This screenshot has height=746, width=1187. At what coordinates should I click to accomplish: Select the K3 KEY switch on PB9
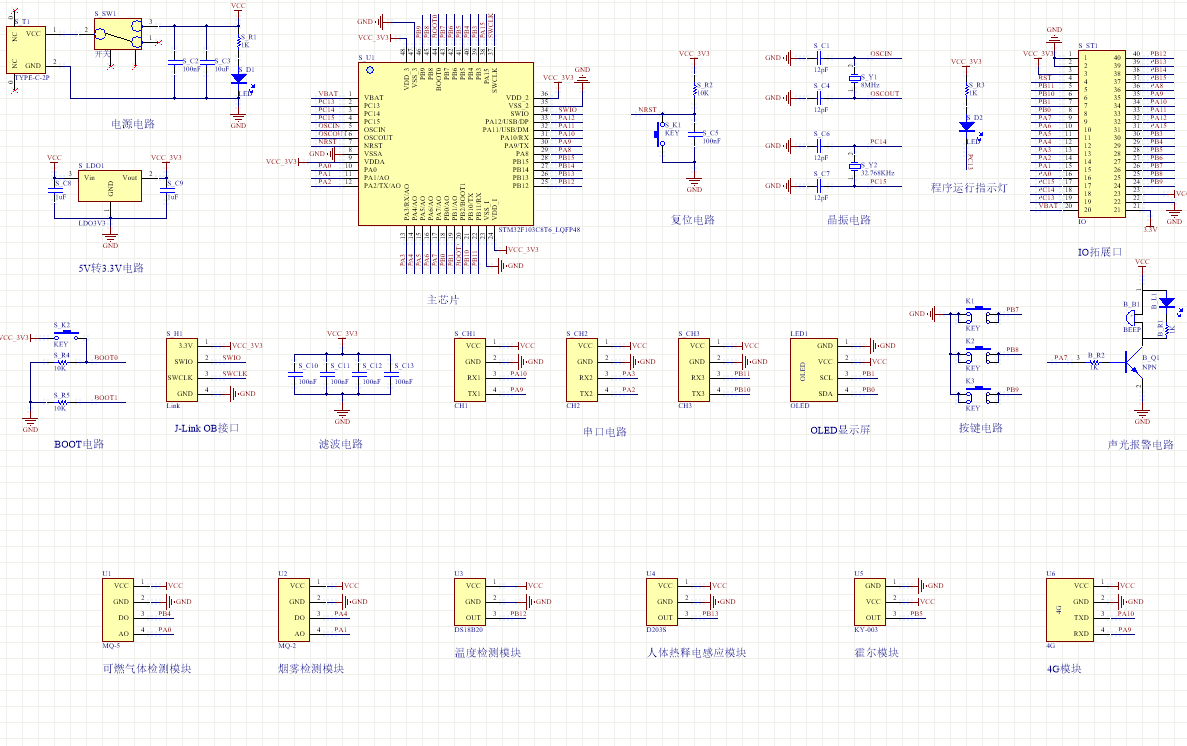(978, 395)
